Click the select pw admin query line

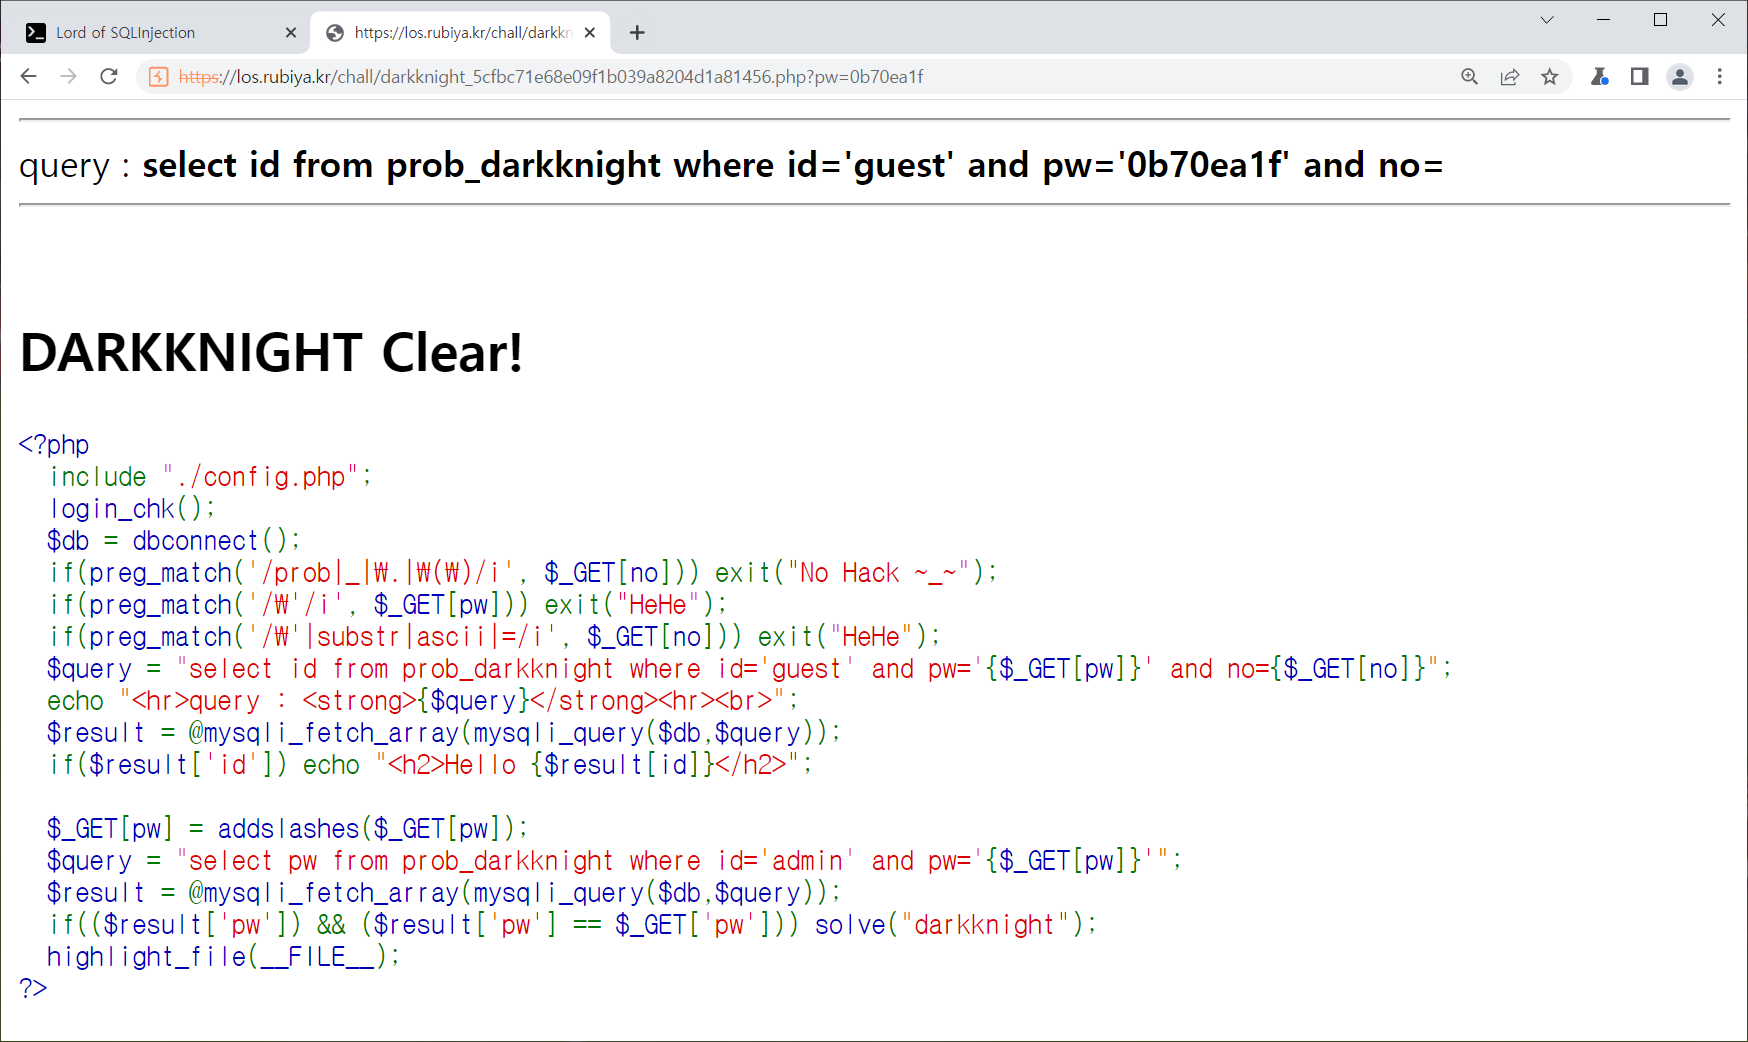(615, 861)
